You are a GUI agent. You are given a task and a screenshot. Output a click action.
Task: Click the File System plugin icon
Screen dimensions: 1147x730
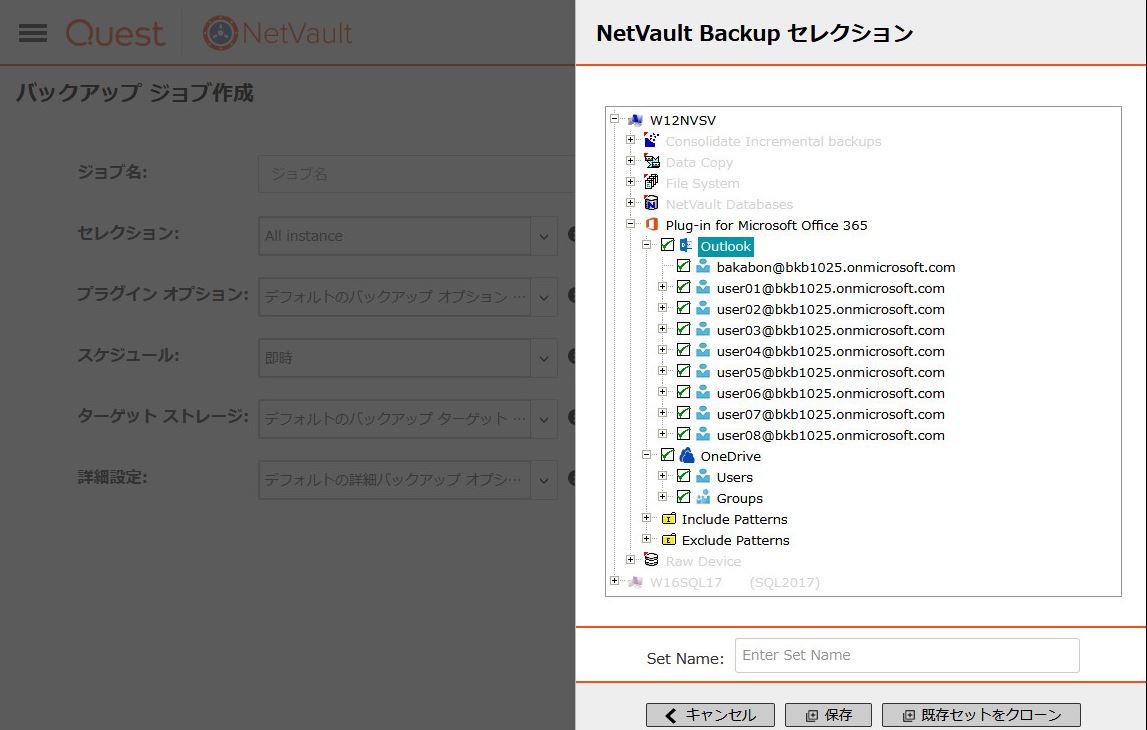pos(651,181)
